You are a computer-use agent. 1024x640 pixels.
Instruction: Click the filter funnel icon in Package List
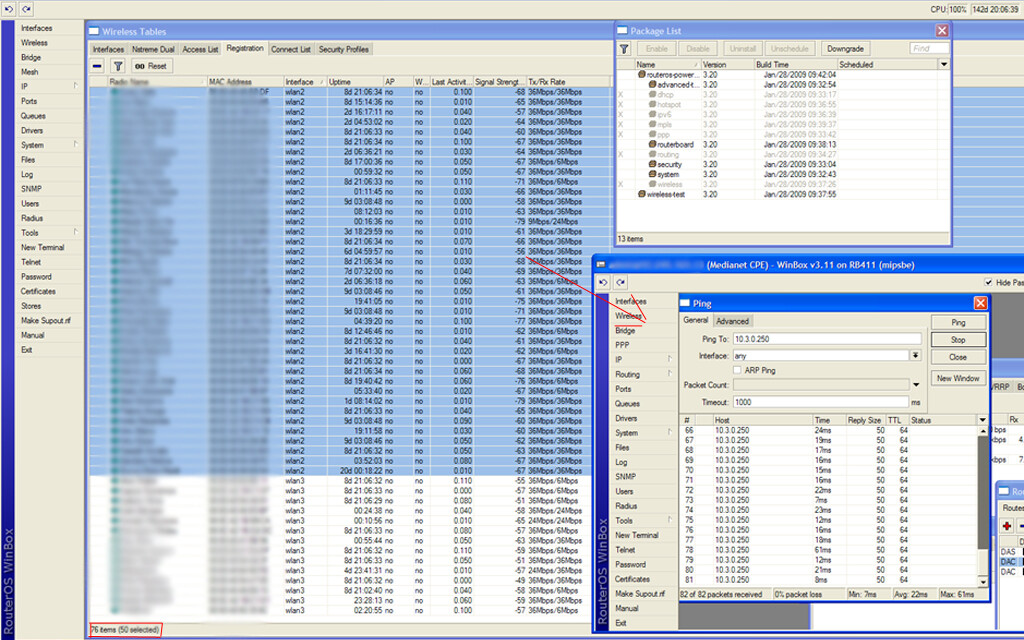point(624,49)
